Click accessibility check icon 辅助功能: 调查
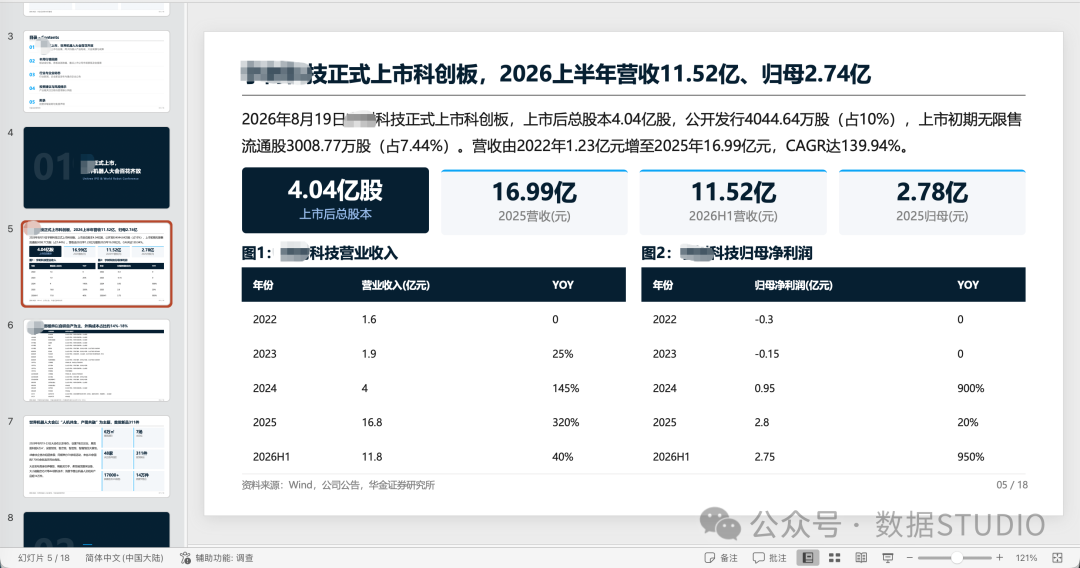The height and width of the screenshot is (568, 1080). (217, 558)
